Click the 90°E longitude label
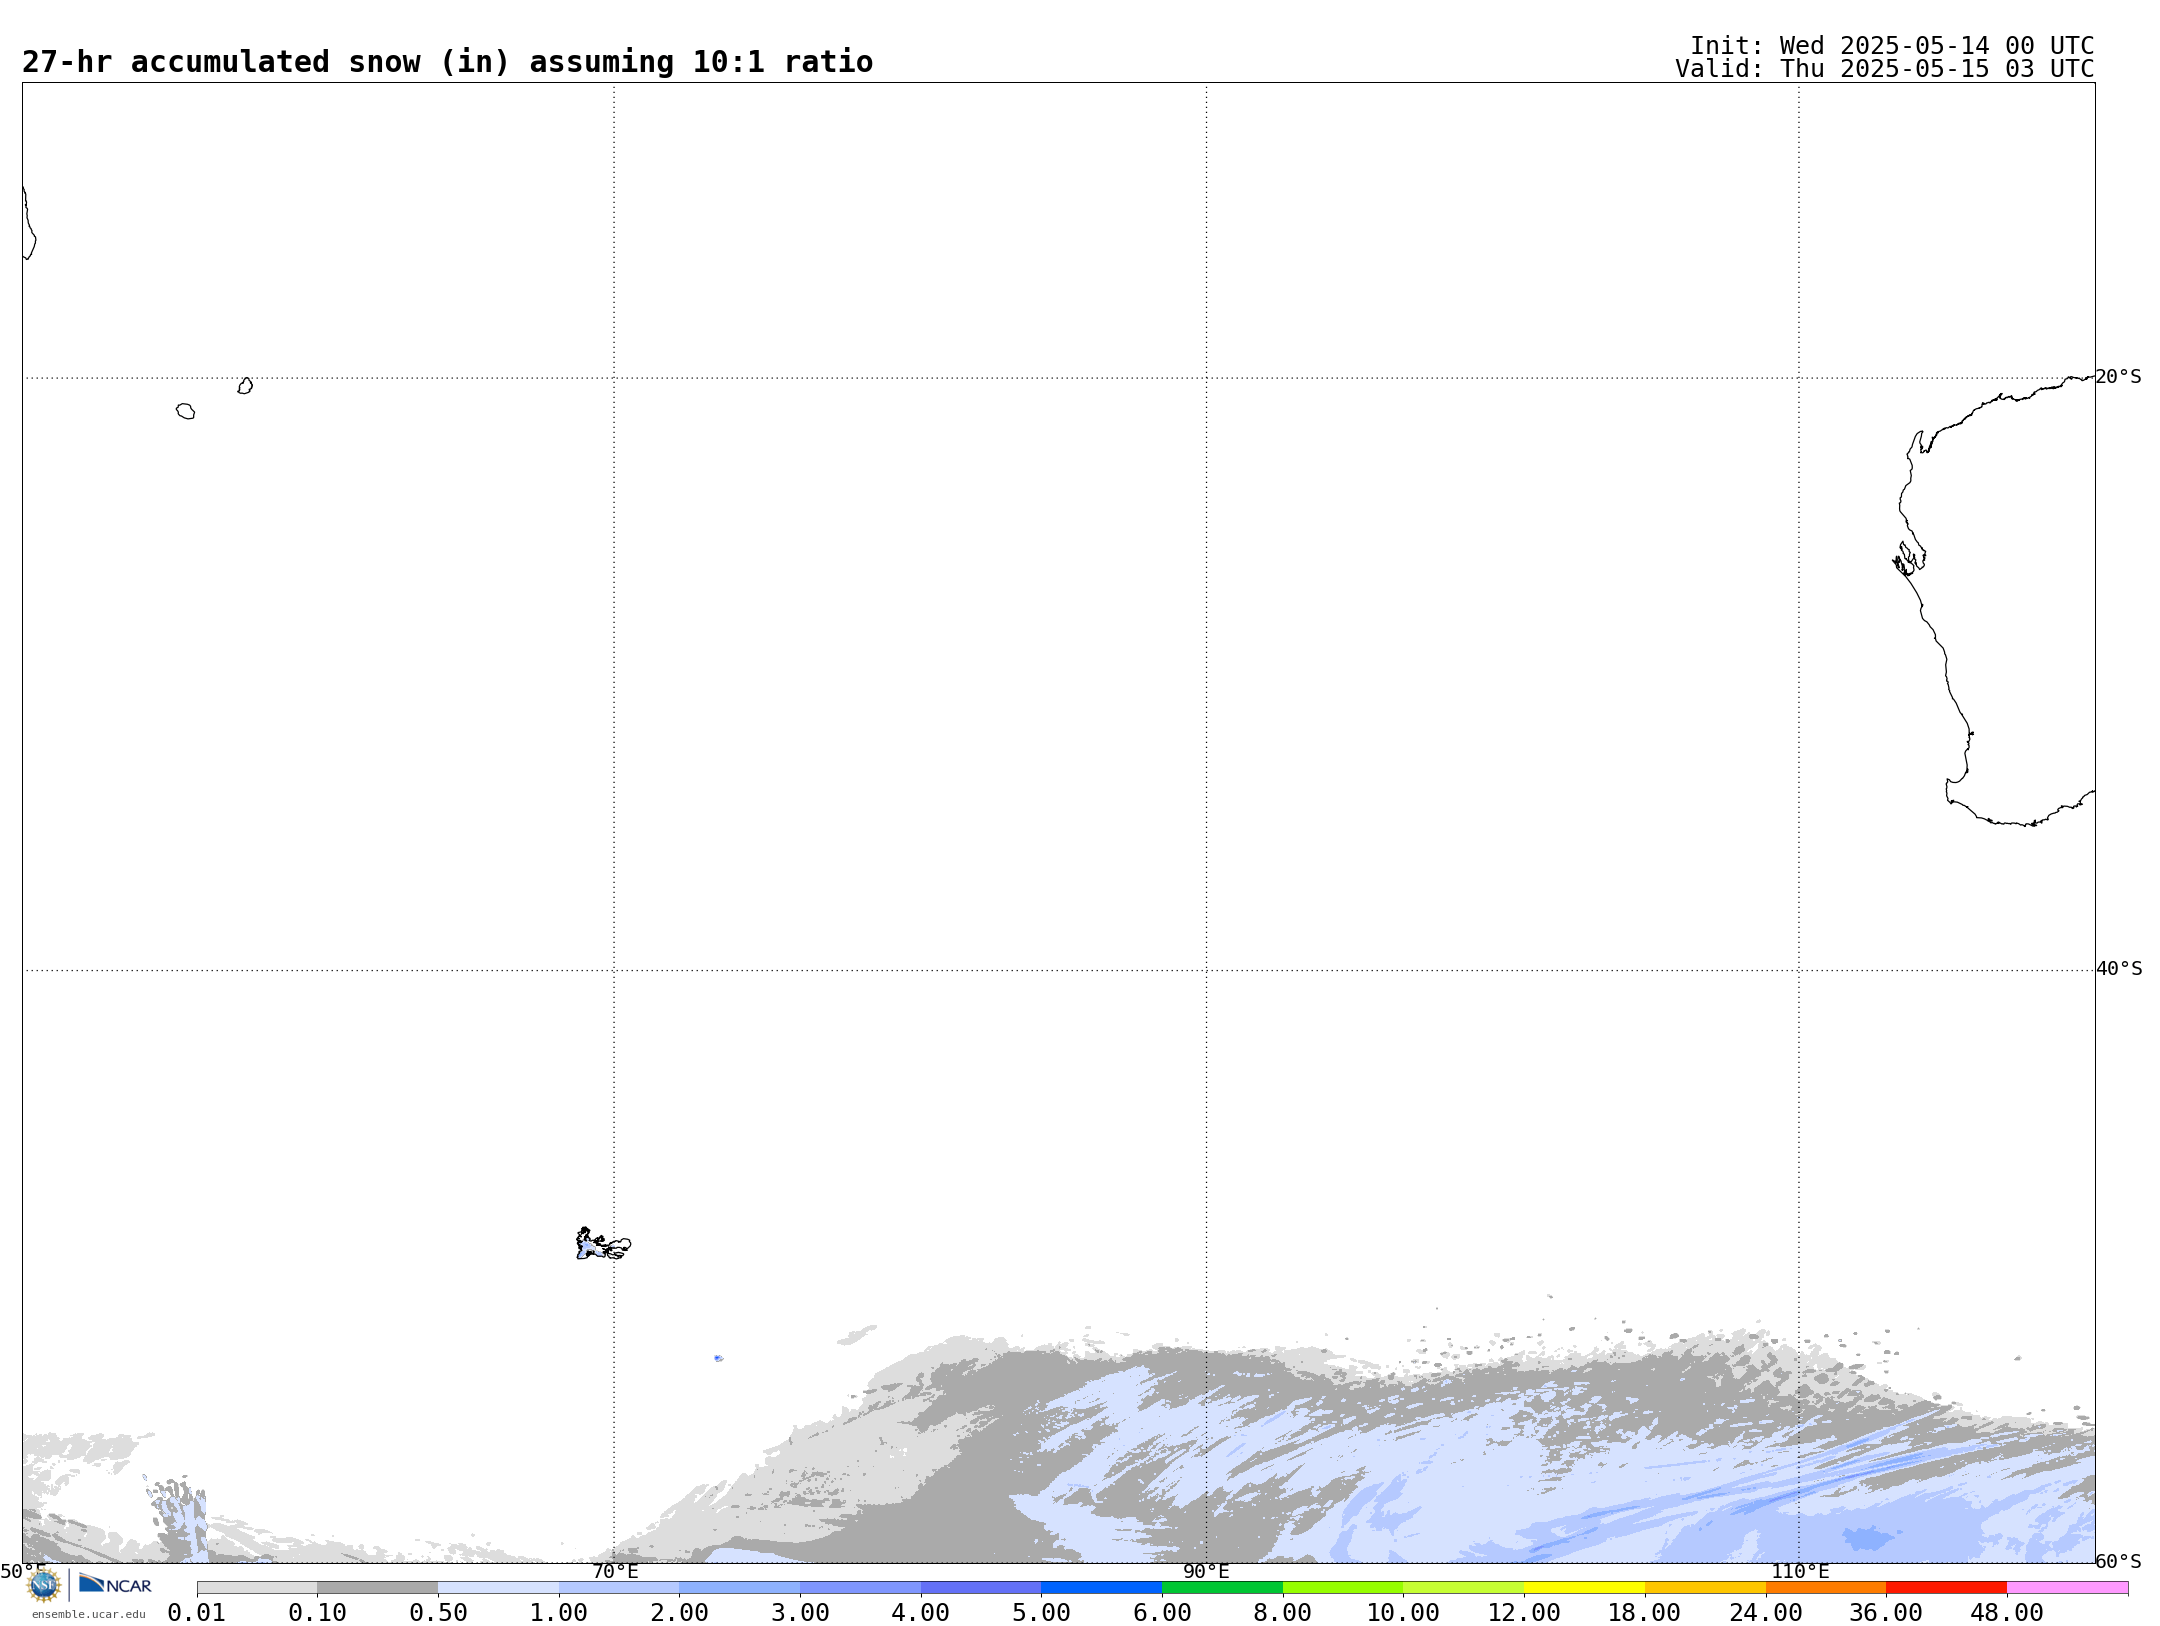This screenshot has width=2160, height=1626. (1206, 1572)
